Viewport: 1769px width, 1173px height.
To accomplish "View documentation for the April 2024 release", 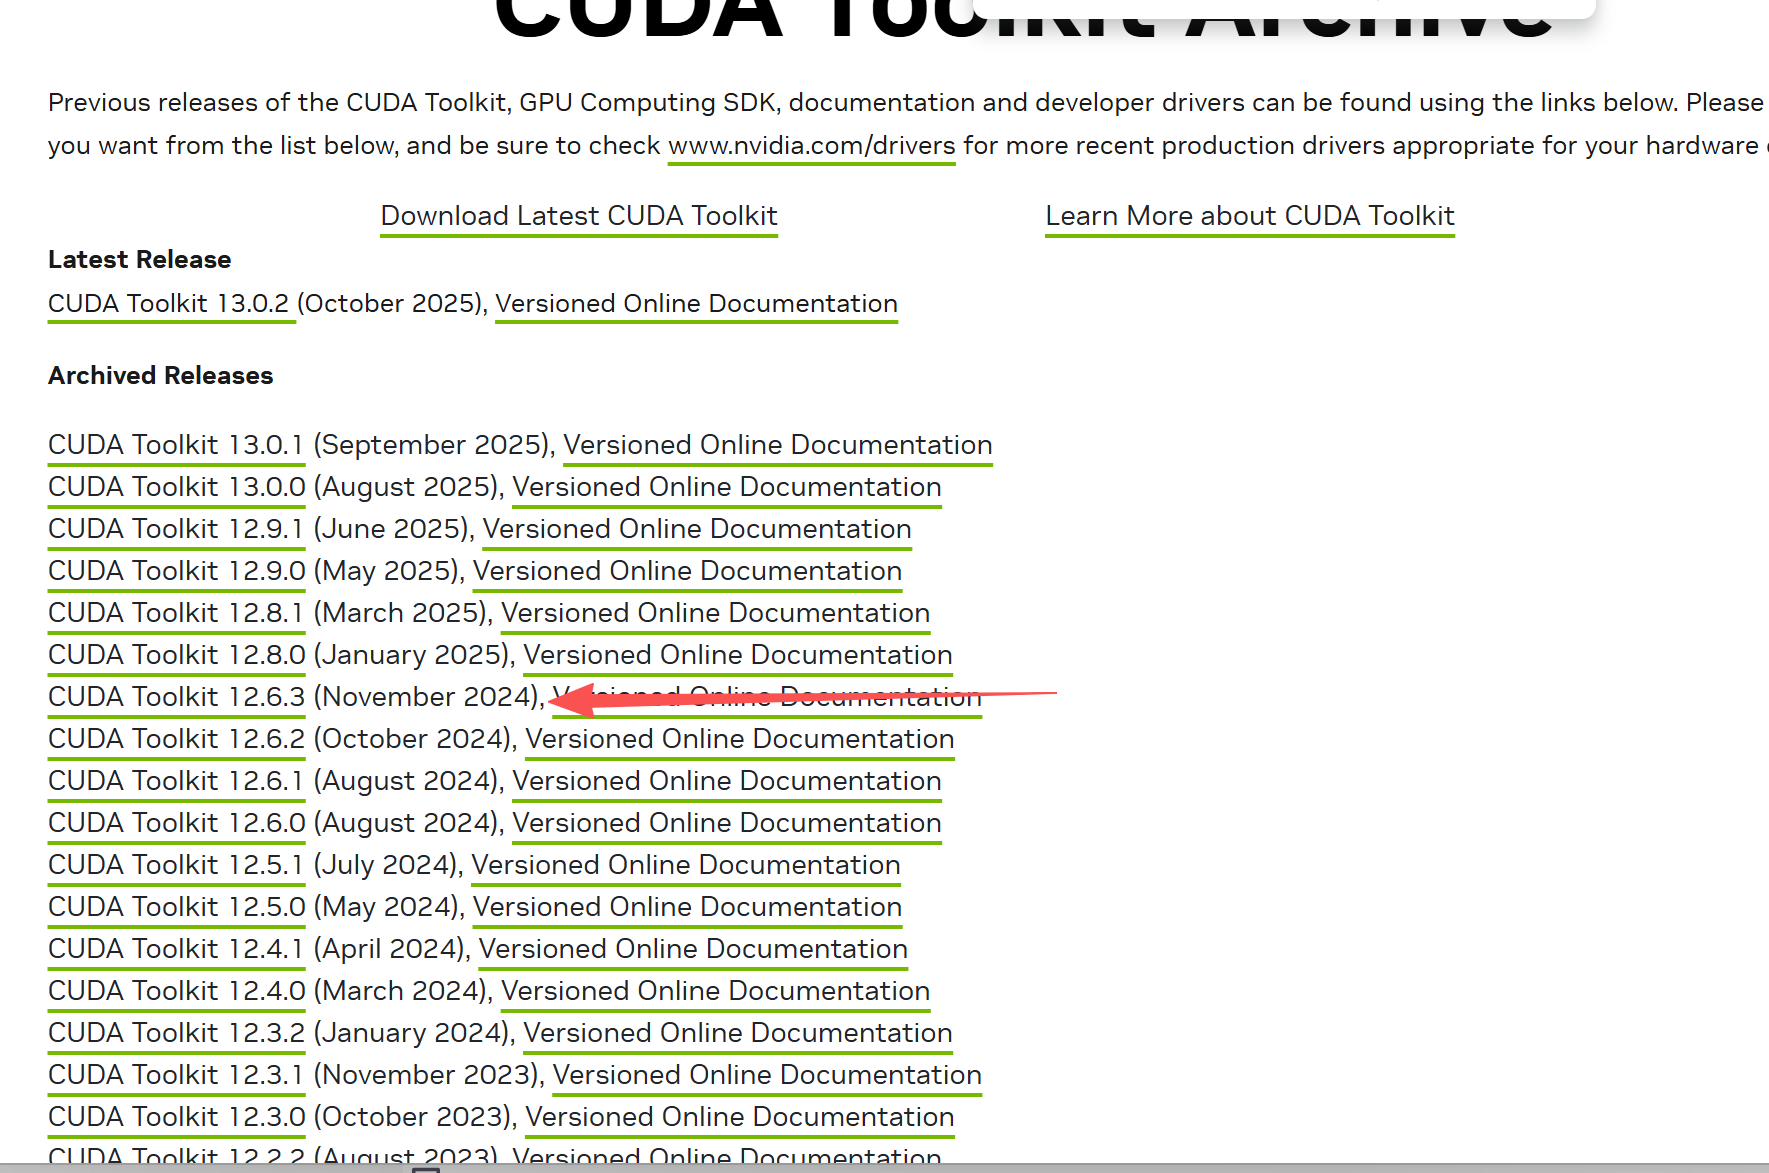I will click(693, 949).
